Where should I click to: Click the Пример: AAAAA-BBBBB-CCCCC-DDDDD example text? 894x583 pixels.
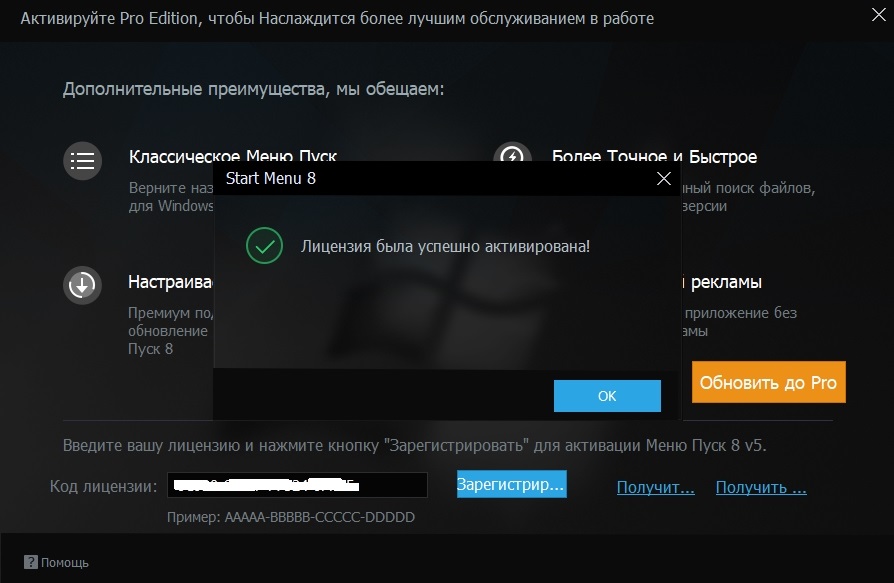pyautogui.click(x=291, y=517)
